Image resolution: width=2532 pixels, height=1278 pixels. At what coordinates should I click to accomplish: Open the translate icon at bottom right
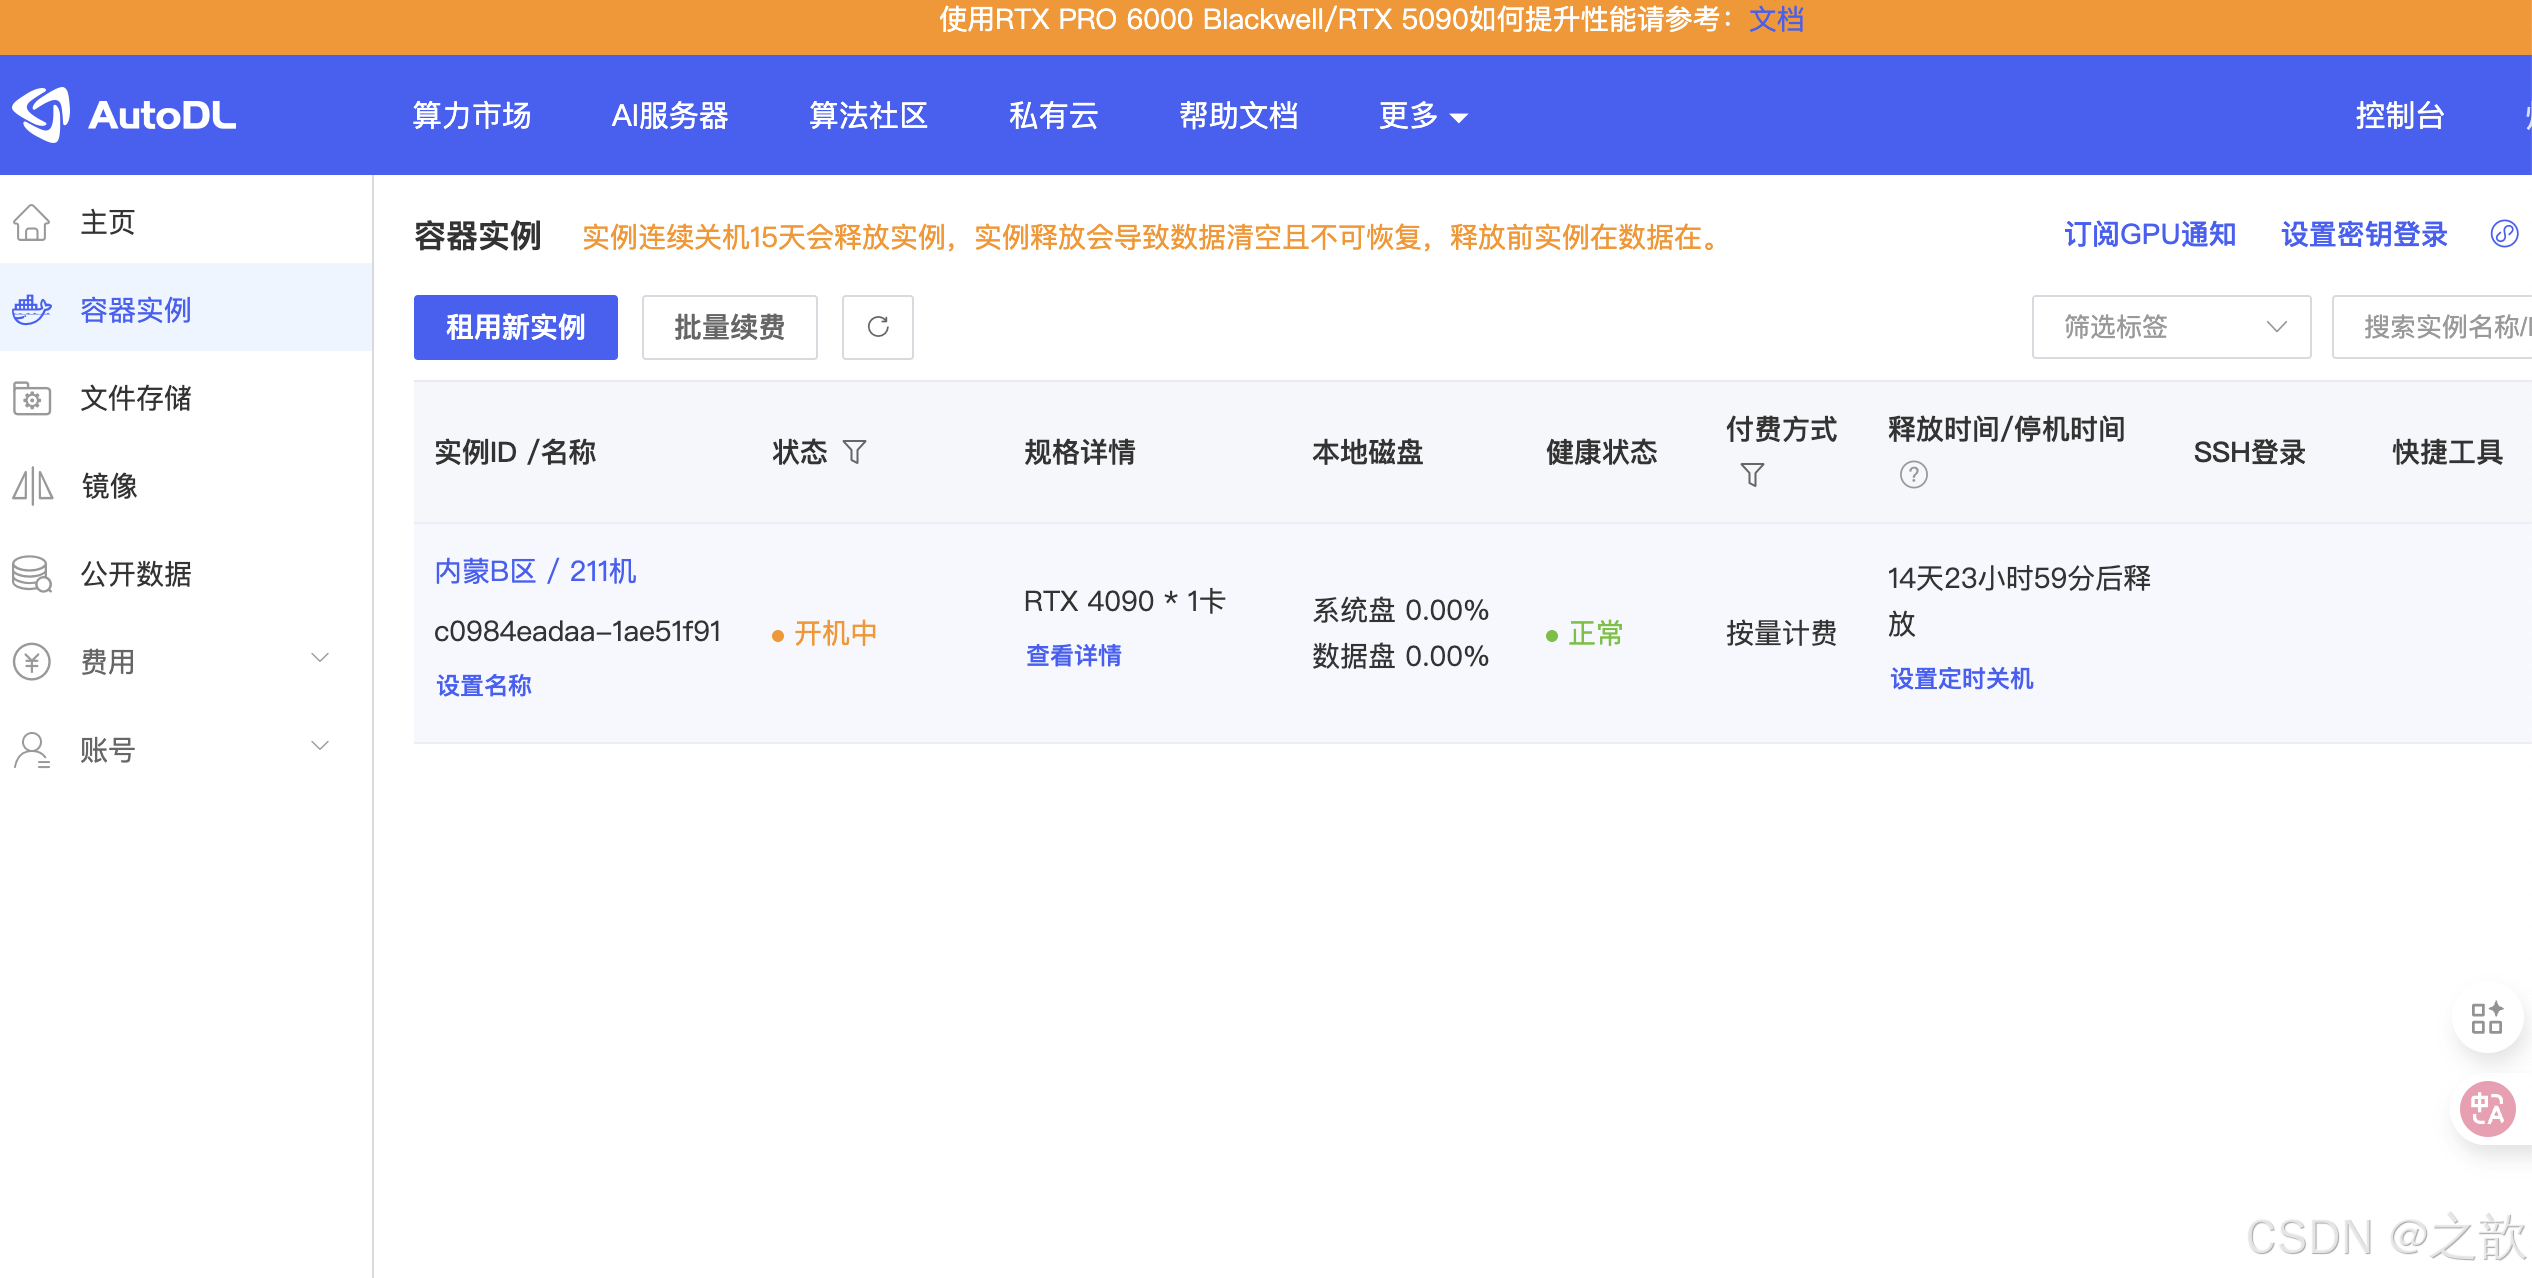tap(2487, 1108)
